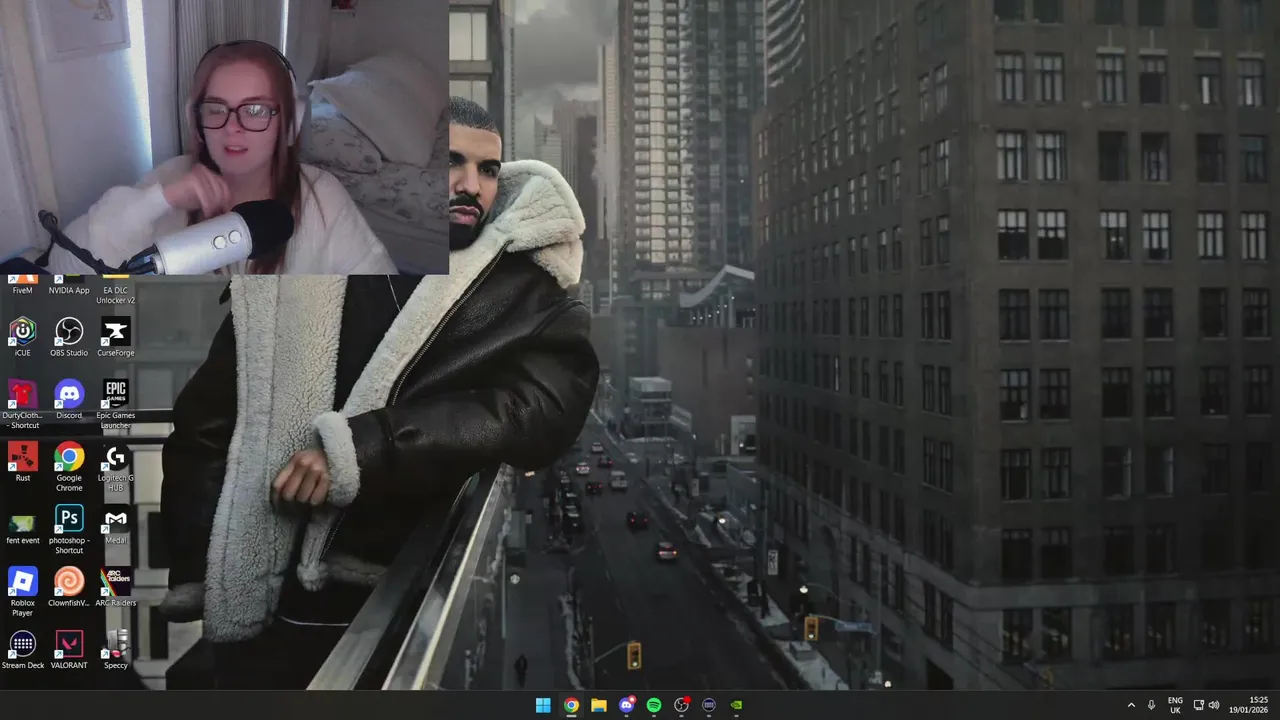Open Stream Deck taskbar icon
Screen dimensions: 1280x720
tap(709, 705)
